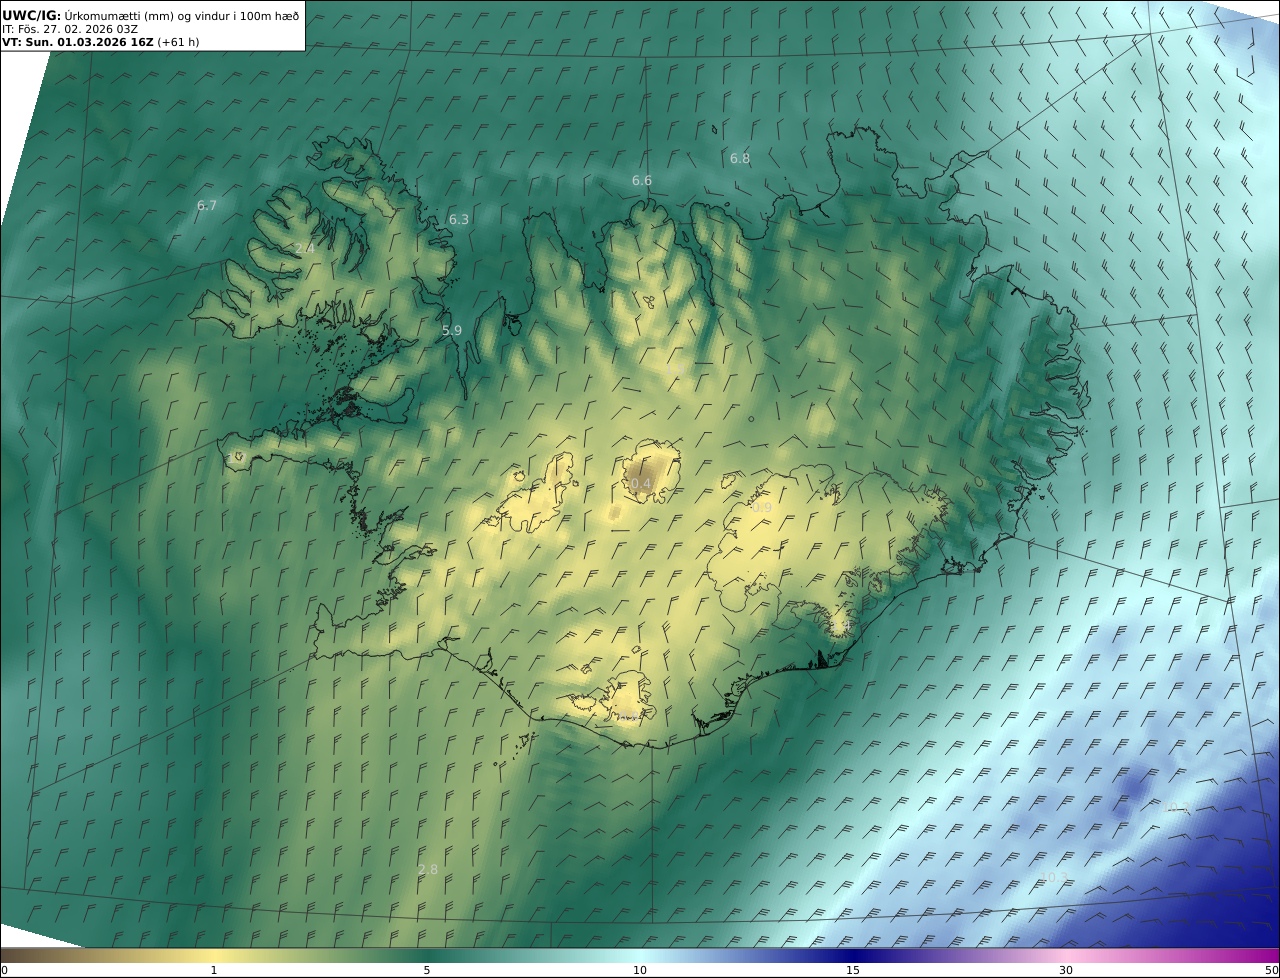Click the colorbar tick label 10
Screen dimensions: 1280x978
pyautogui.click(x=640, y=970)
